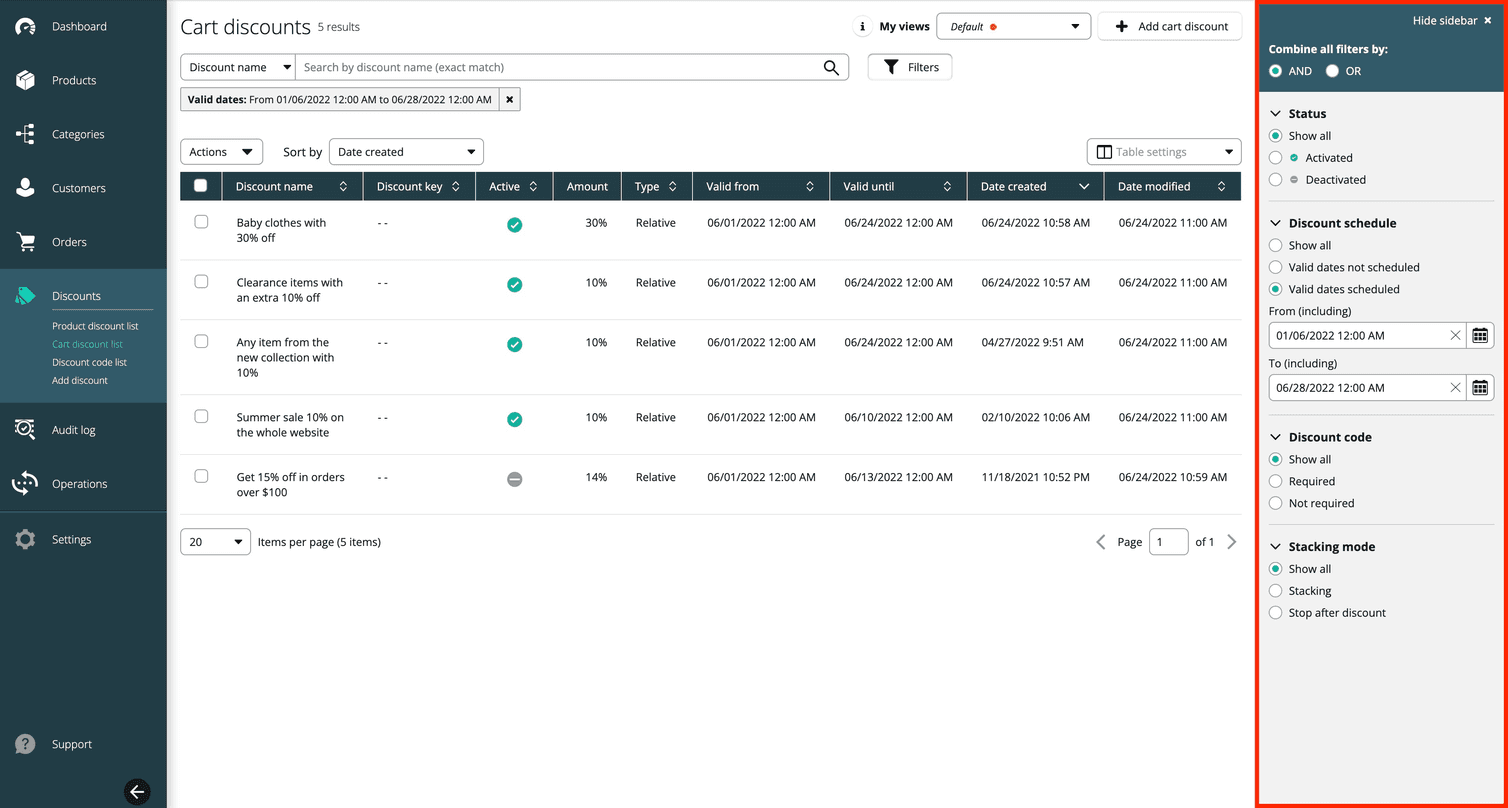This screenshot has height=808, width=1508.
Task: Open the Audit log icon
Action: click(x=25, y=429)
